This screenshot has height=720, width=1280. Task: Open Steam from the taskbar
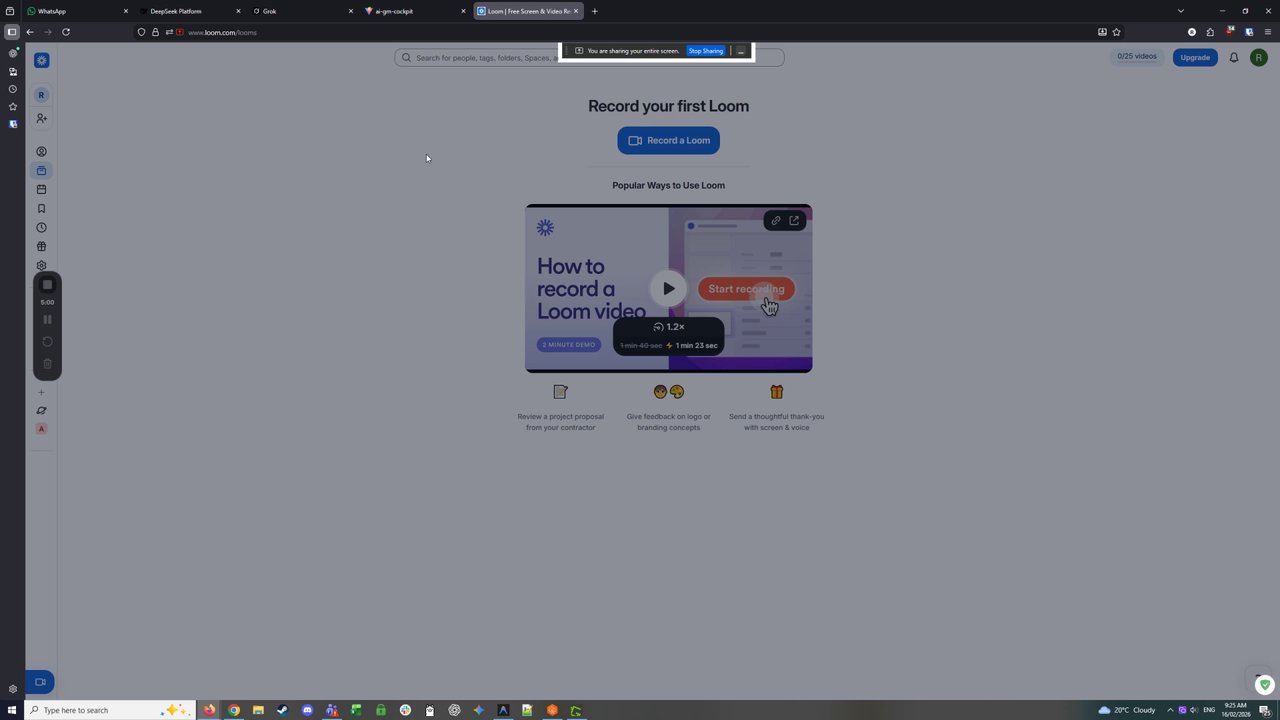coord(282,710)
